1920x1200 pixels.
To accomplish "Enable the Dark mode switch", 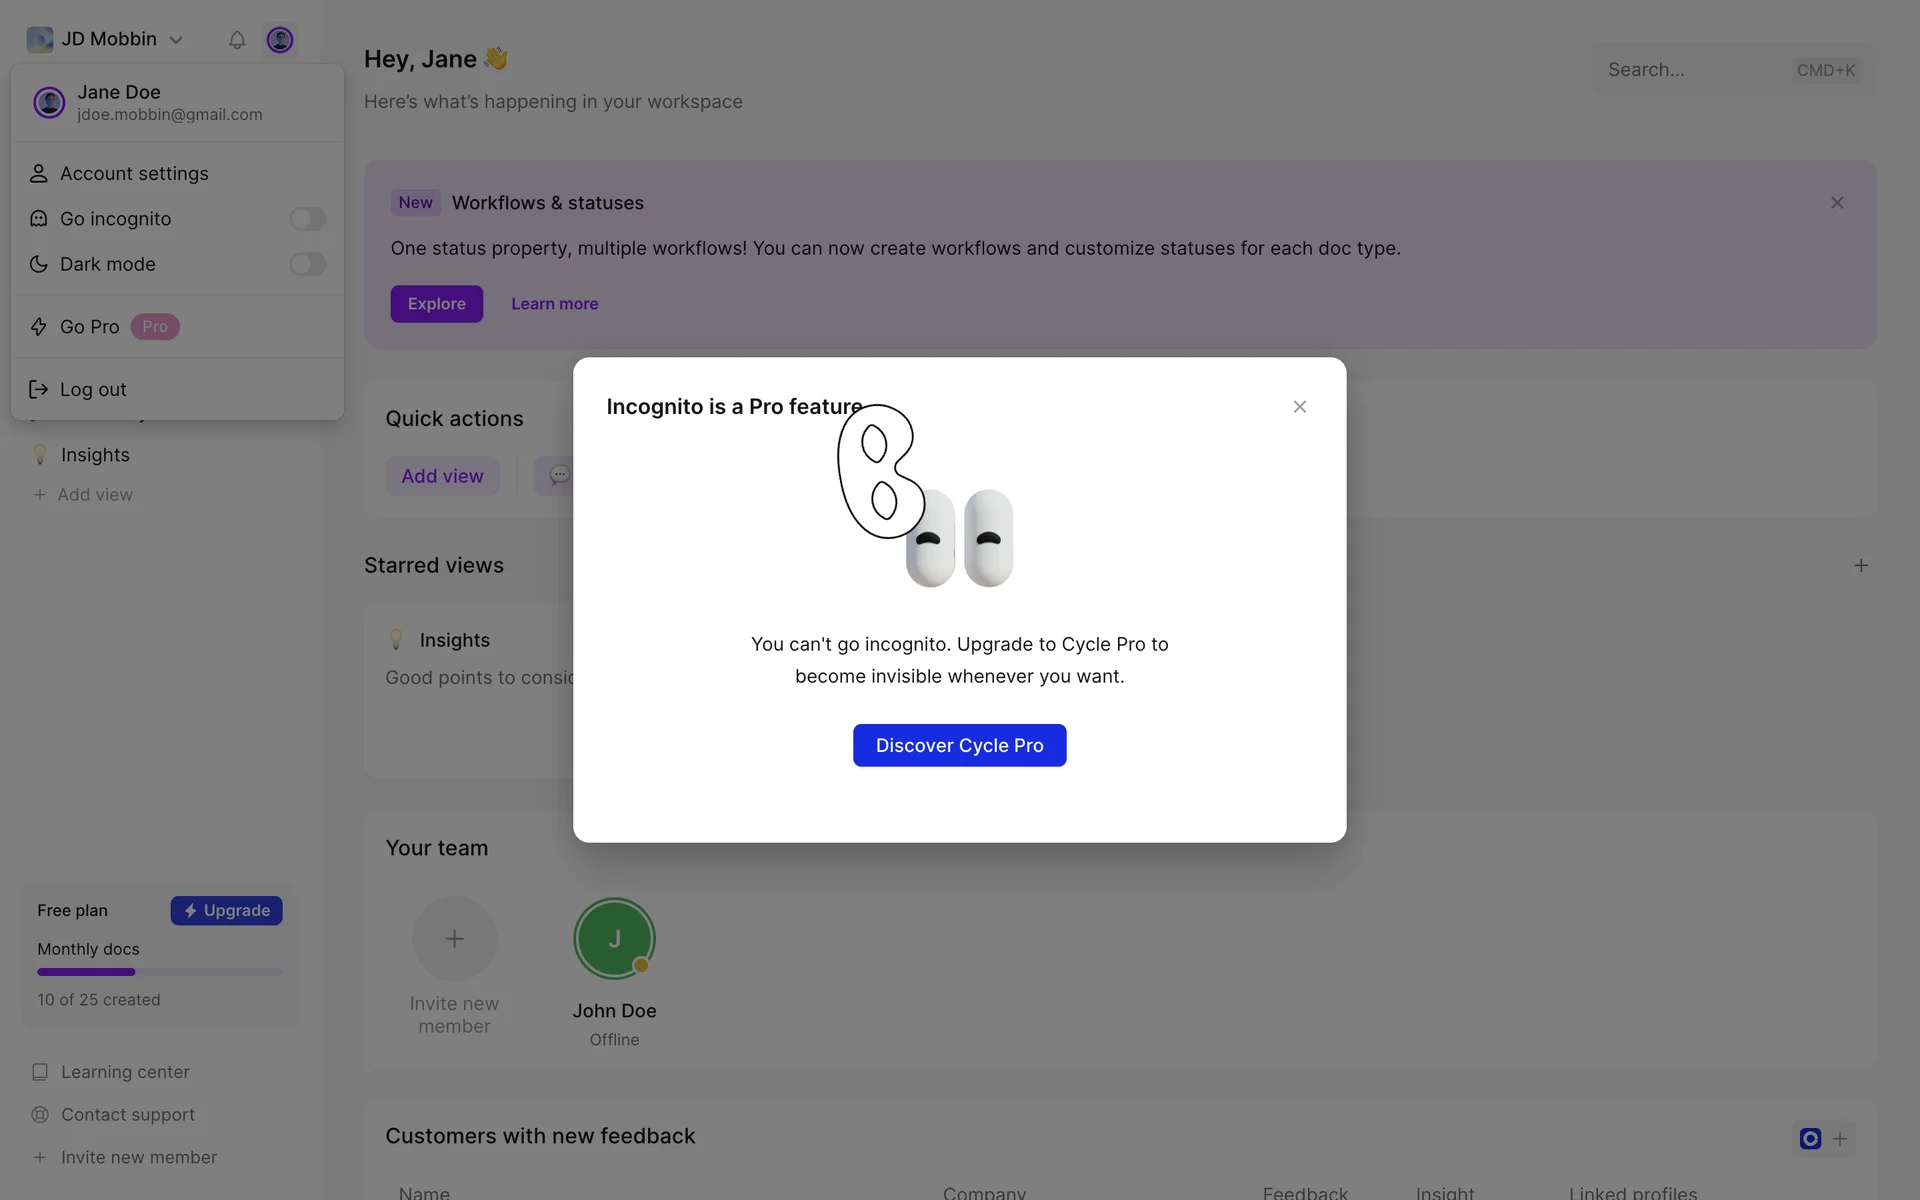I will click(307, 264).
